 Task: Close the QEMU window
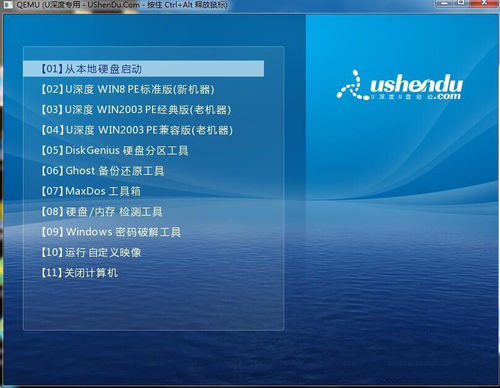[x=484, y=3]
